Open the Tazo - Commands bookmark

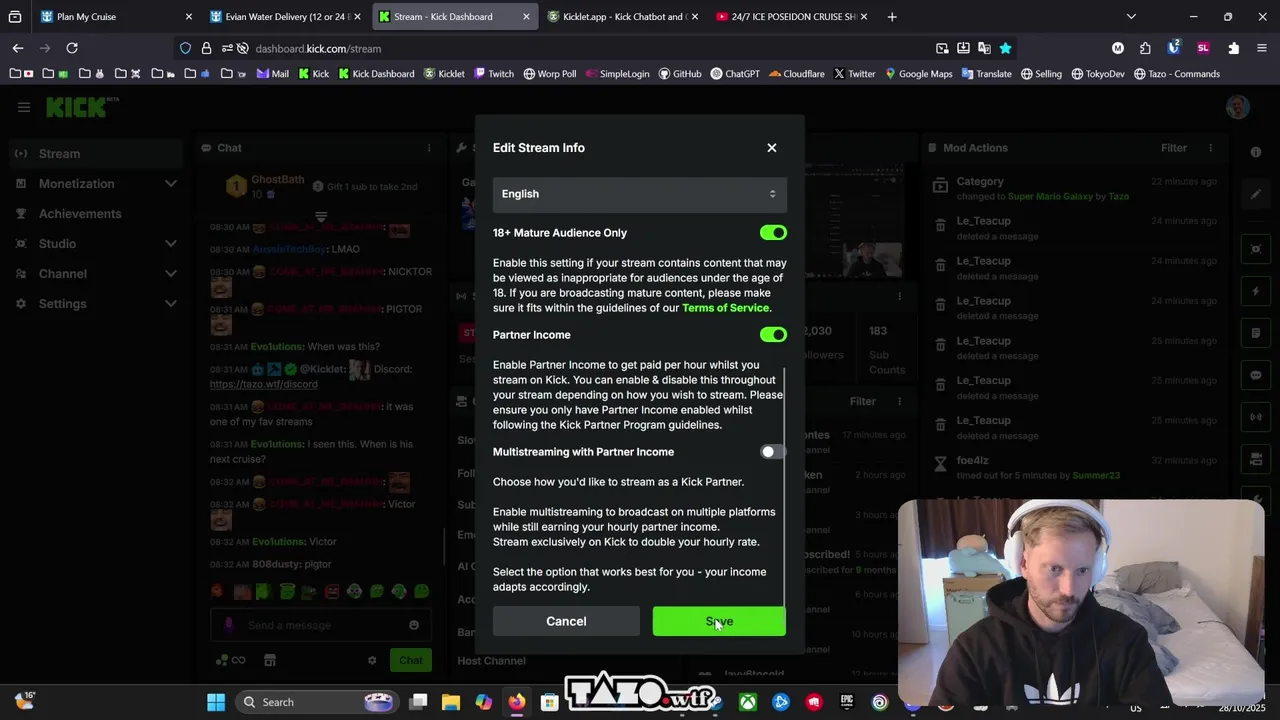click(1176, 74)
